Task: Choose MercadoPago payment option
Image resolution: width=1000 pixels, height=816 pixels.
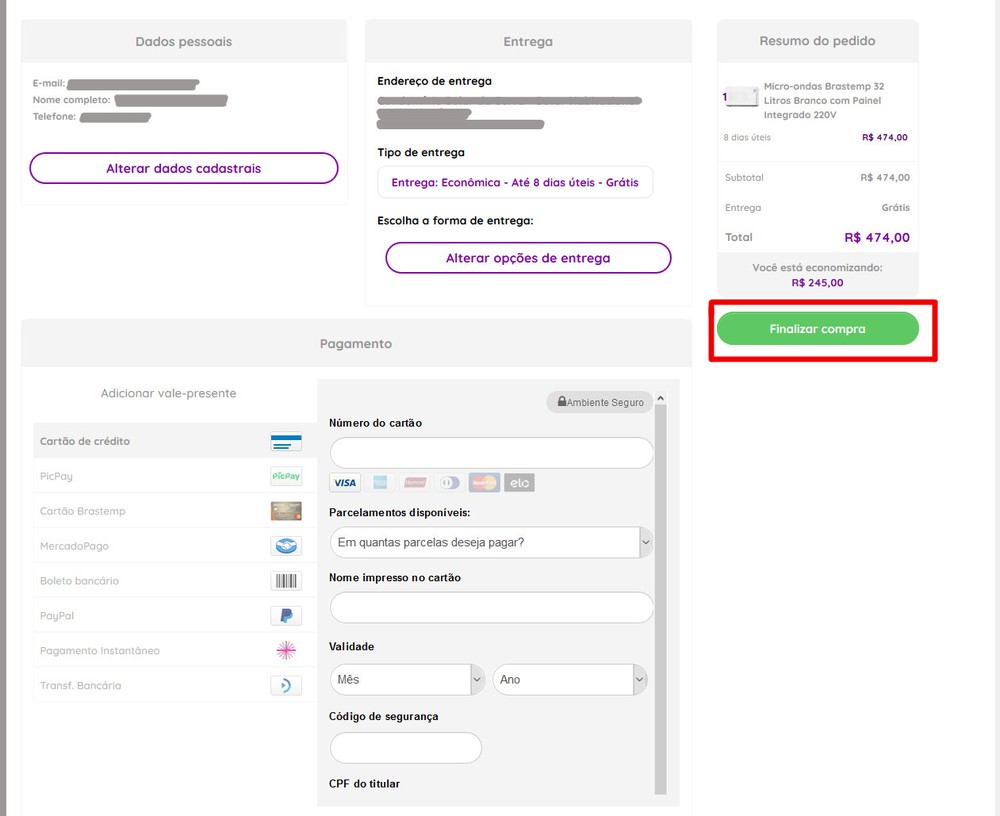Action: [x=175, y=546]
